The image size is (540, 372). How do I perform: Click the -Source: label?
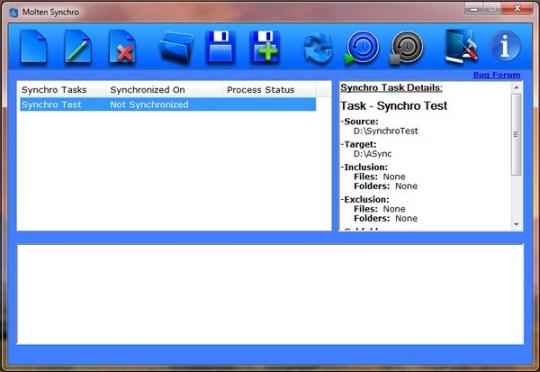pyautogui.click(x=359, y=122)
